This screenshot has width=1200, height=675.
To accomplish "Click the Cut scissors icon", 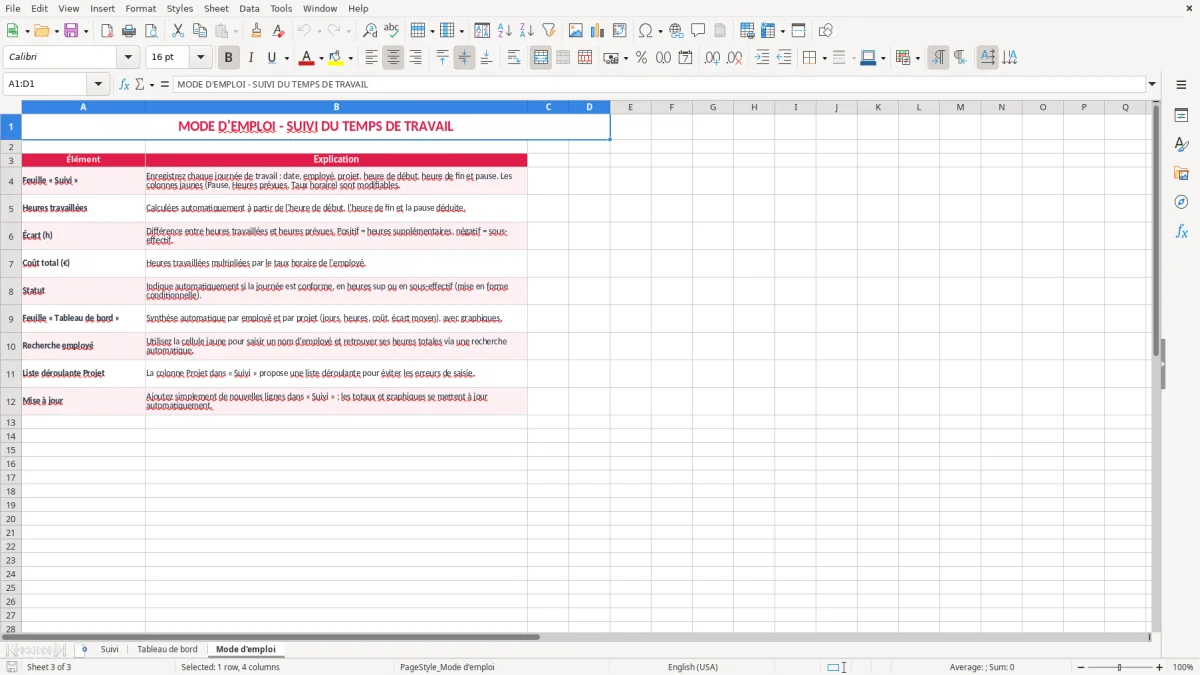I will 178,31.
